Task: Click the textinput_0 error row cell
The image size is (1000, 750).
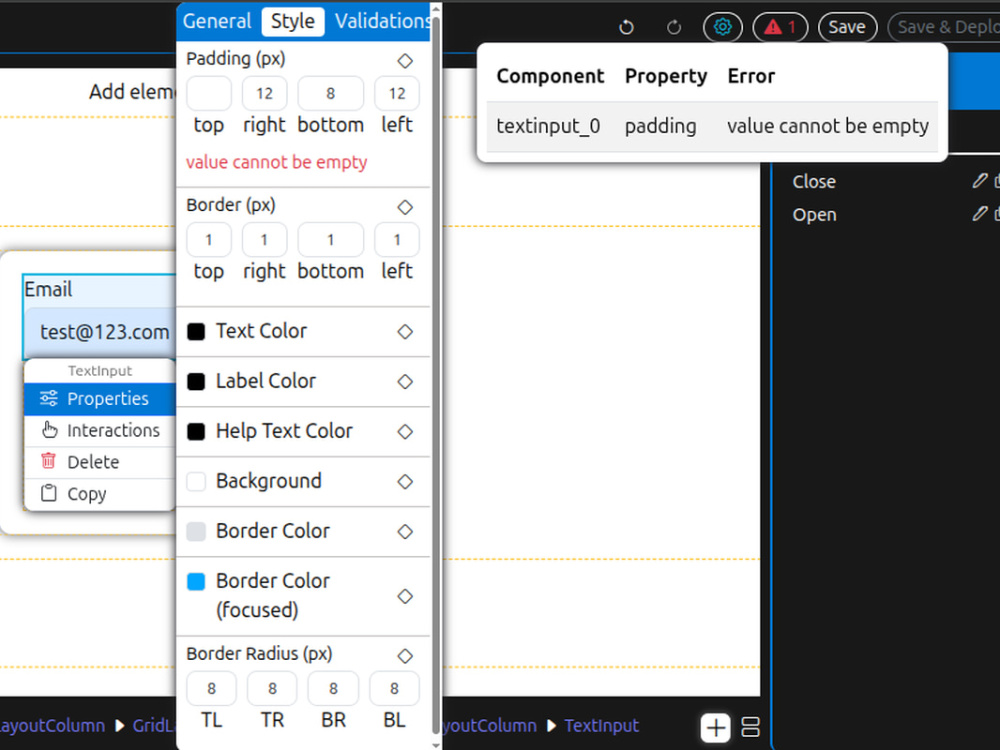Action: click(548, 126)
